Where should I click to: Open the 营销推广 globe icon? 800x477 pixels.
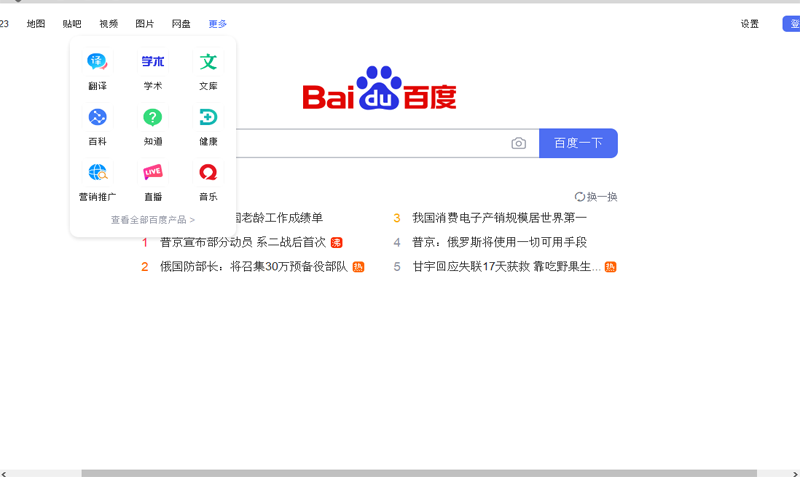point(97,172)
